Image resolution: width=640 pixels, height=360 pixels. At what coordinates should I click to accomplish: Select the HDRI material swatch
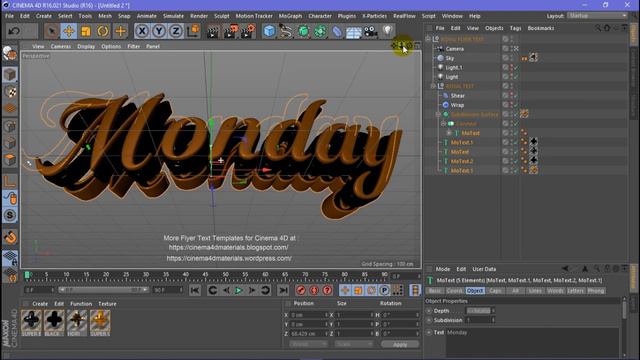click(x=77, y=322)
